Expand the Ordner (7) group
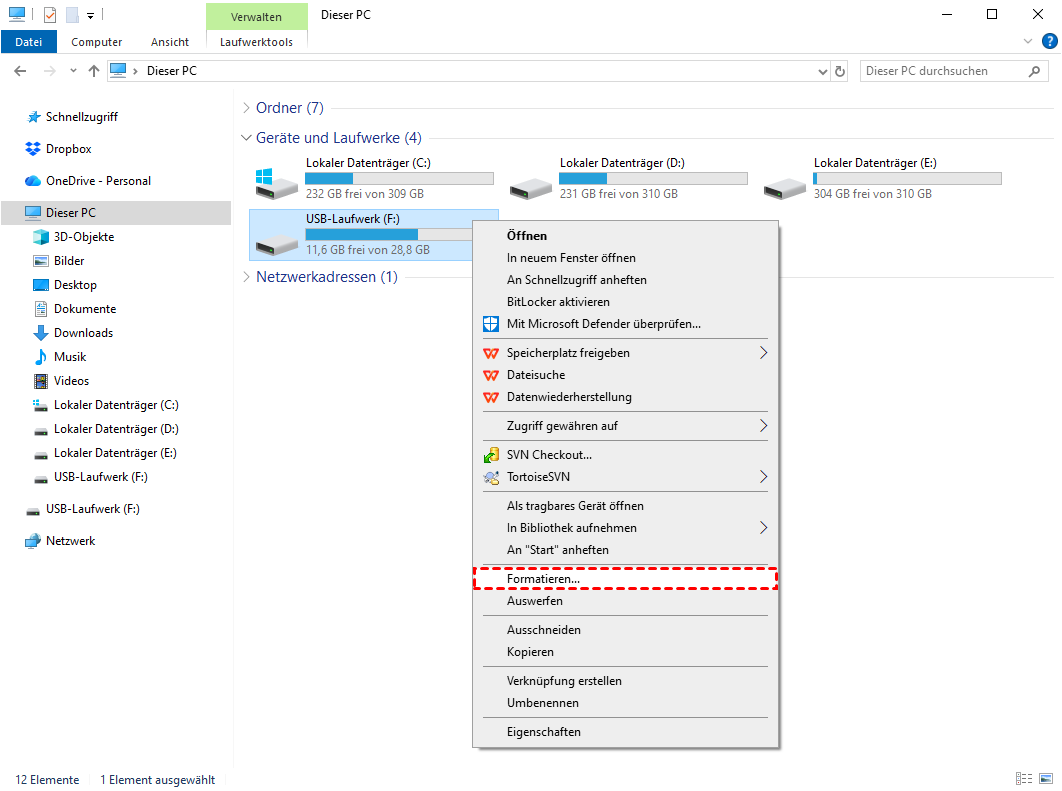 coord(247,108)
